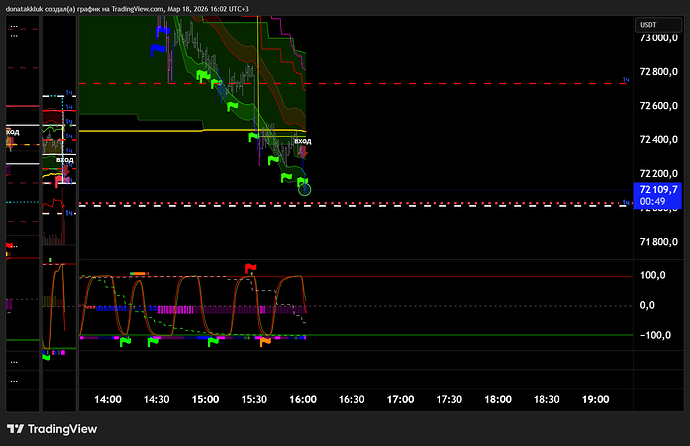Click the 00:49 candle countdown timer
This screenshot has width=690, height=446.
tap(653, 201)
